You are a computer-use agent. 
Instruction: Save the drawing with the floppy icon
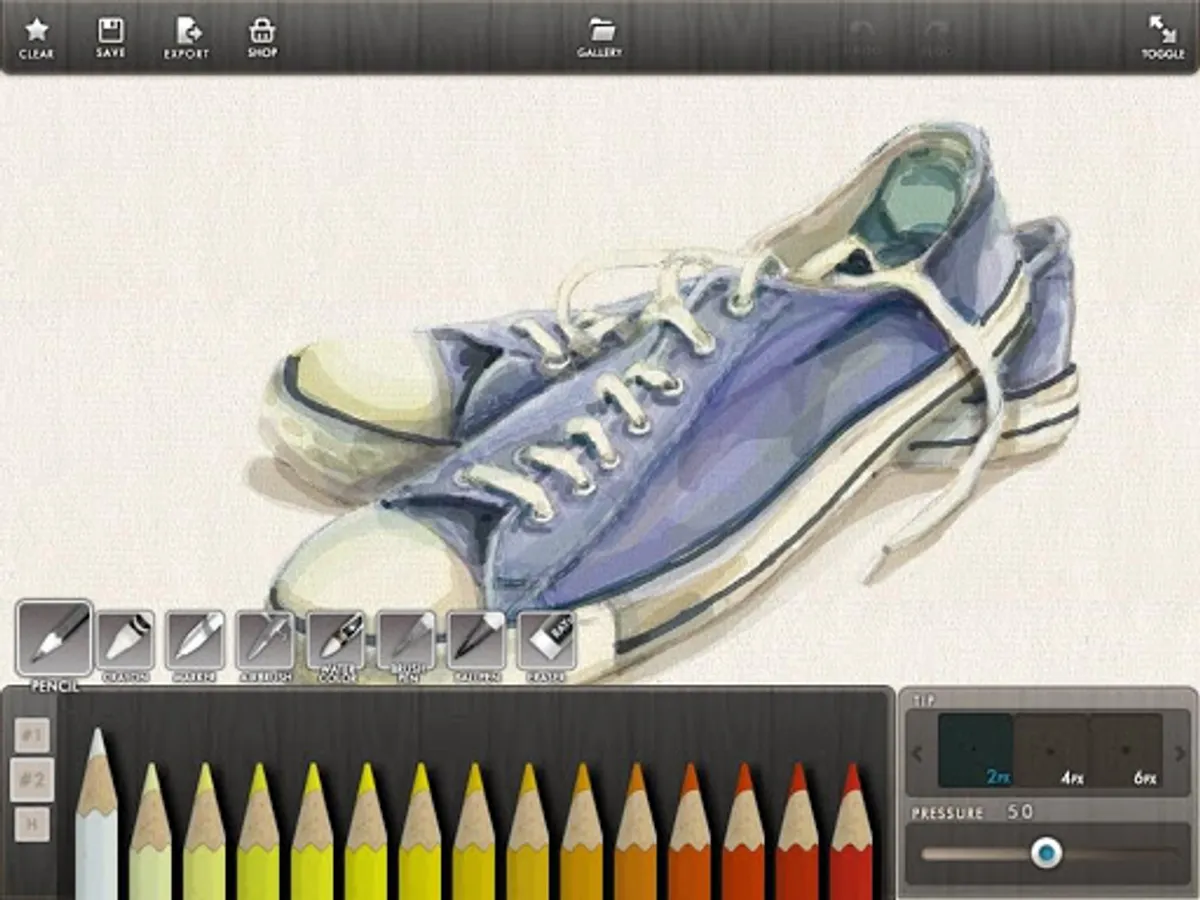point(111,37)
